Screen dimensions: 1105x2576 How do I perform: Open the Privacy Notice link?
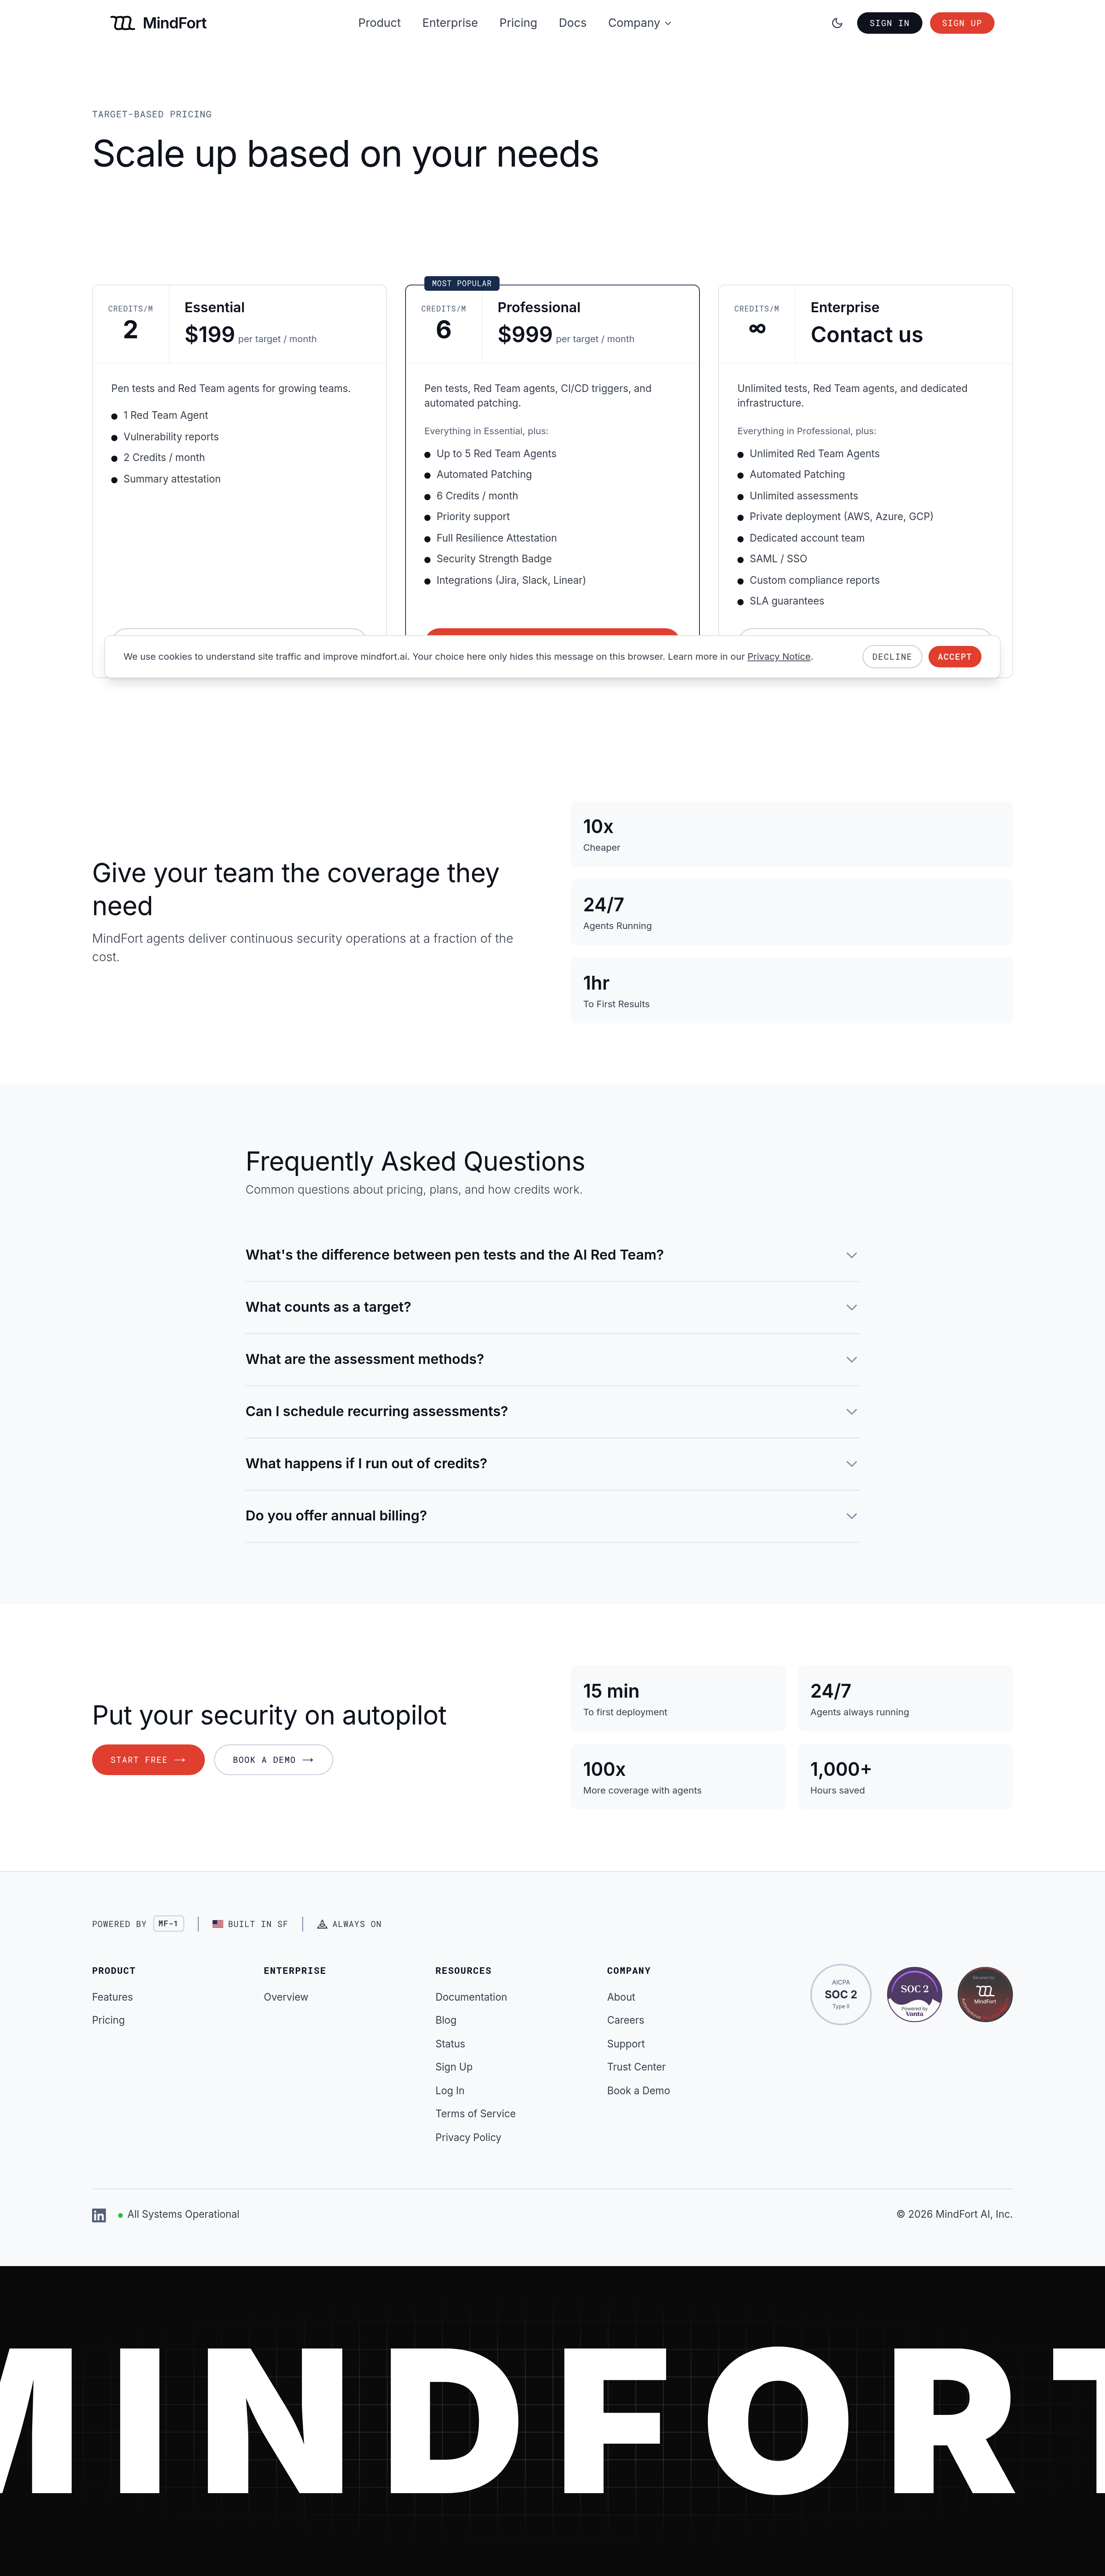click(x=778, y=657)
